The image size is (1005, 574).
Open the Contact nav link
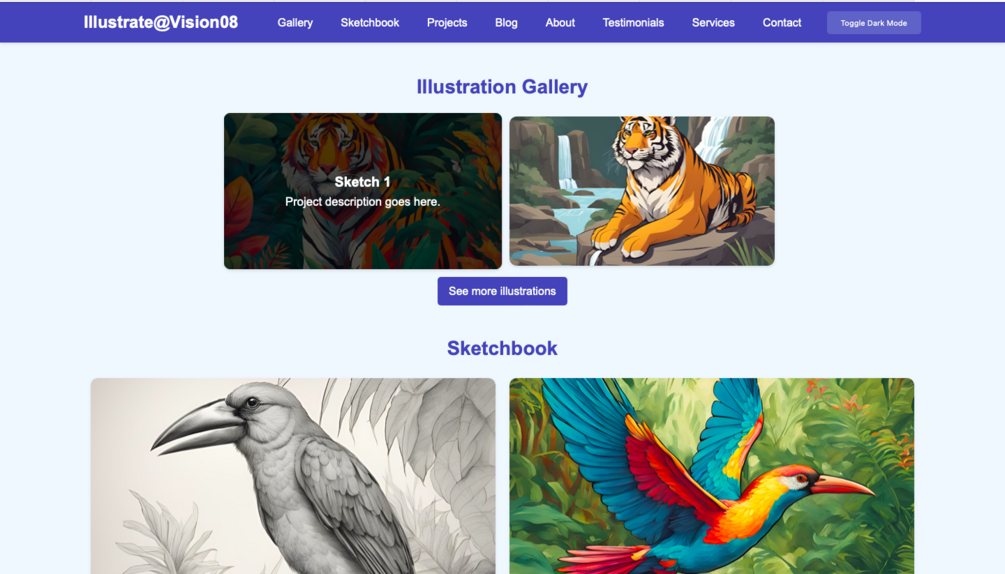pos(781,22)
